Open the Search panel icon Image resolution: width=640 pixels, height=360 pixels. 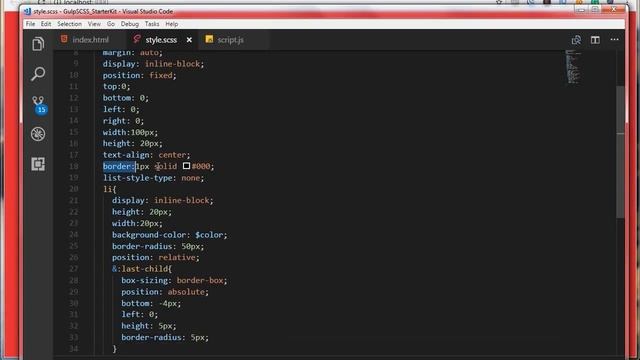38,74
